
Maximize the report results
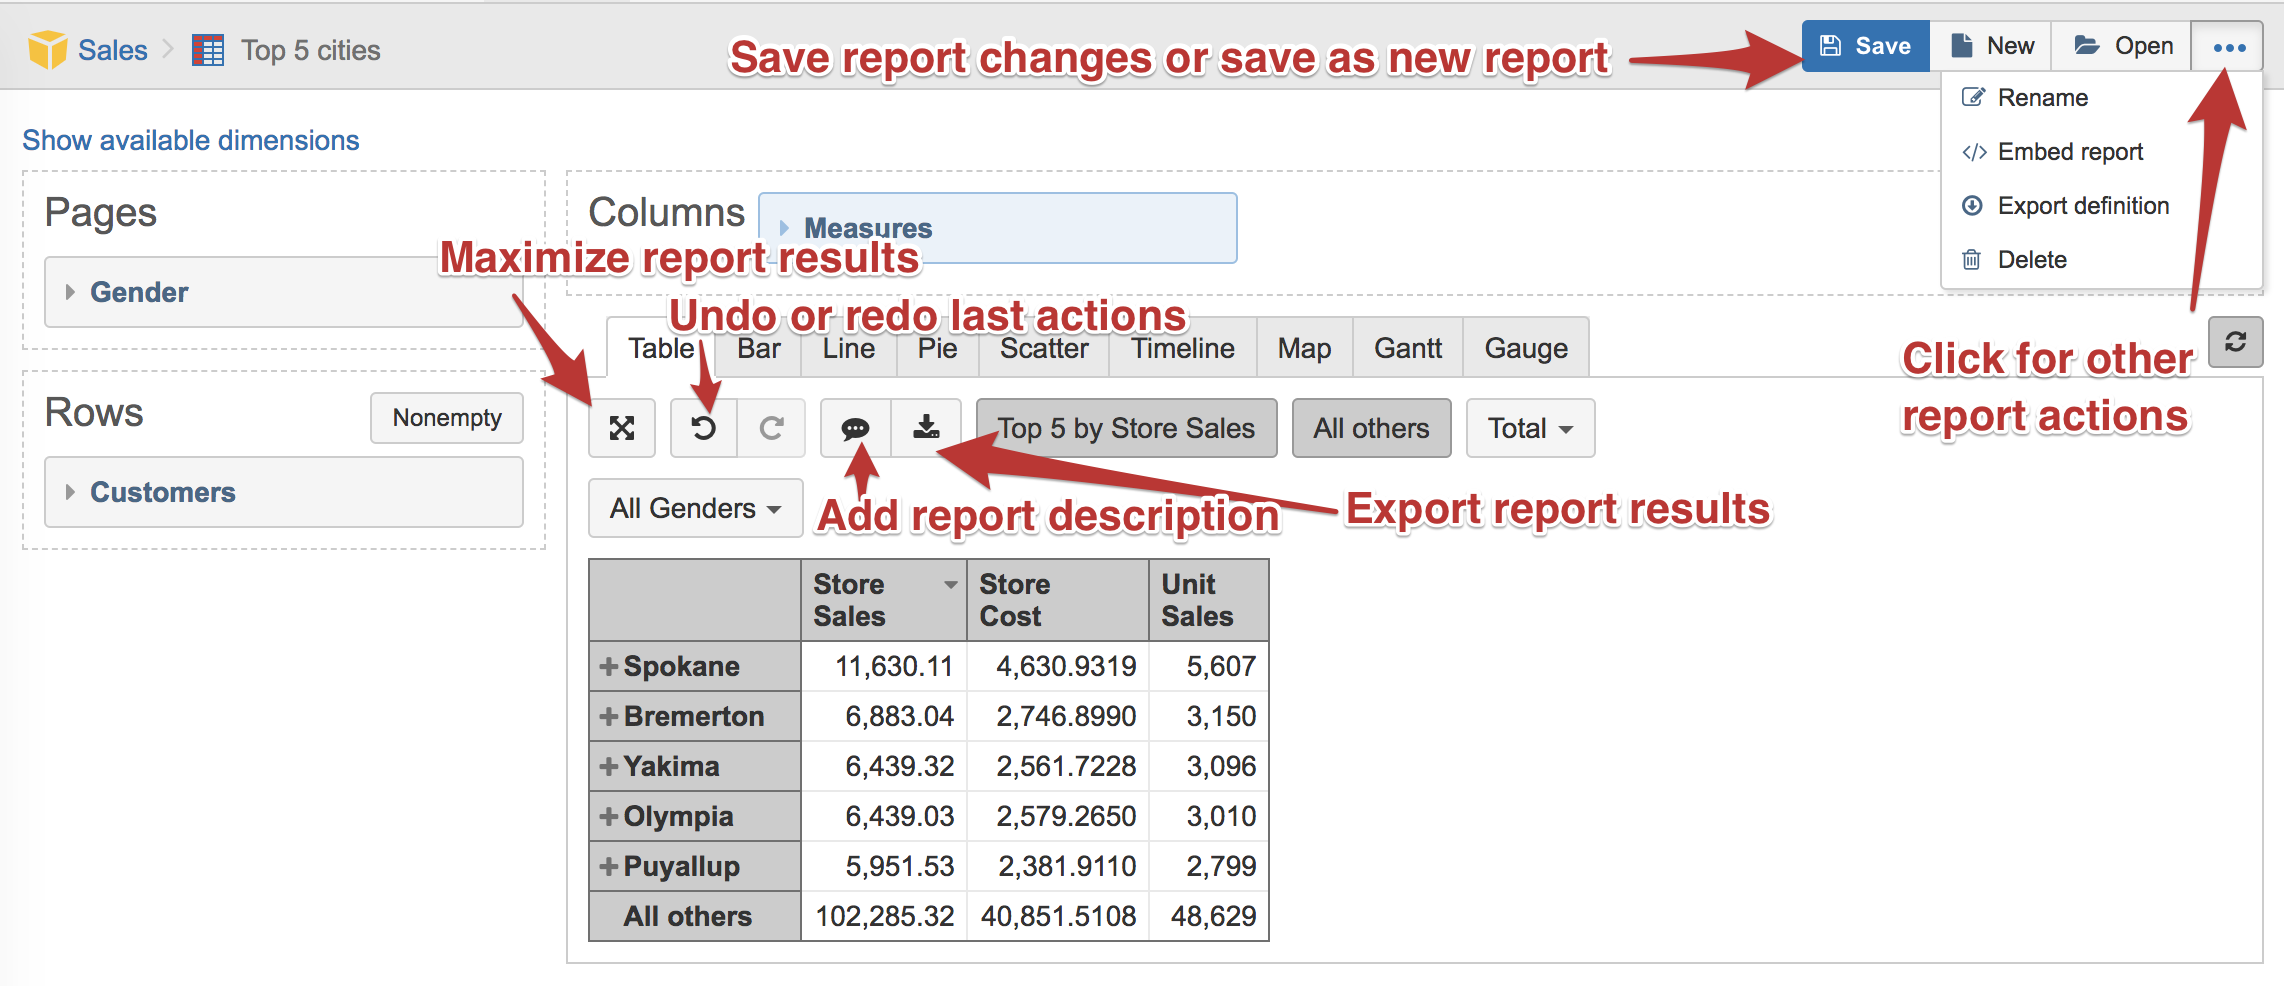[x=622, y=428]
